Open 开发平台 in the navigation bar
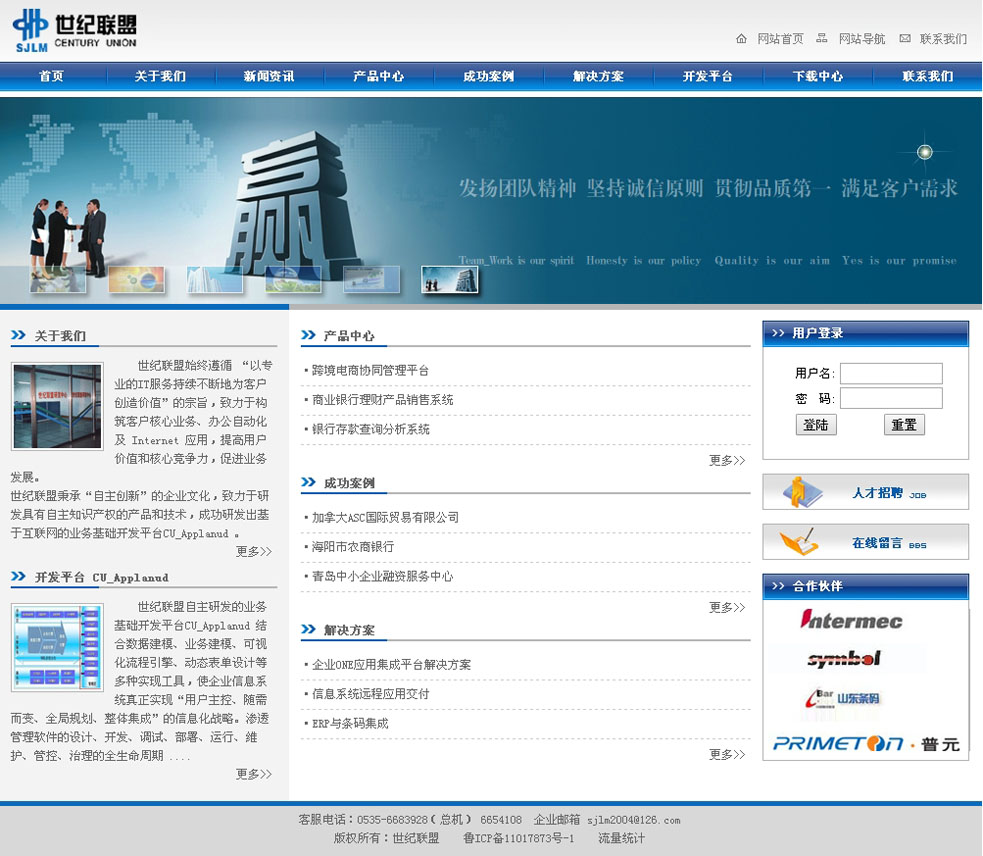Screen dimensions: 983x856 click(x=708, y=76)
